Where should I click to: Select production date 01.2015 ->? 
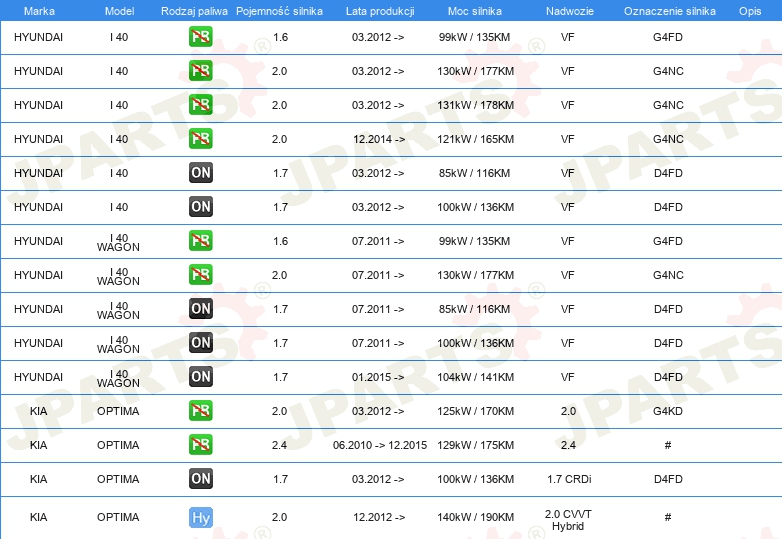tap(378, 377)
